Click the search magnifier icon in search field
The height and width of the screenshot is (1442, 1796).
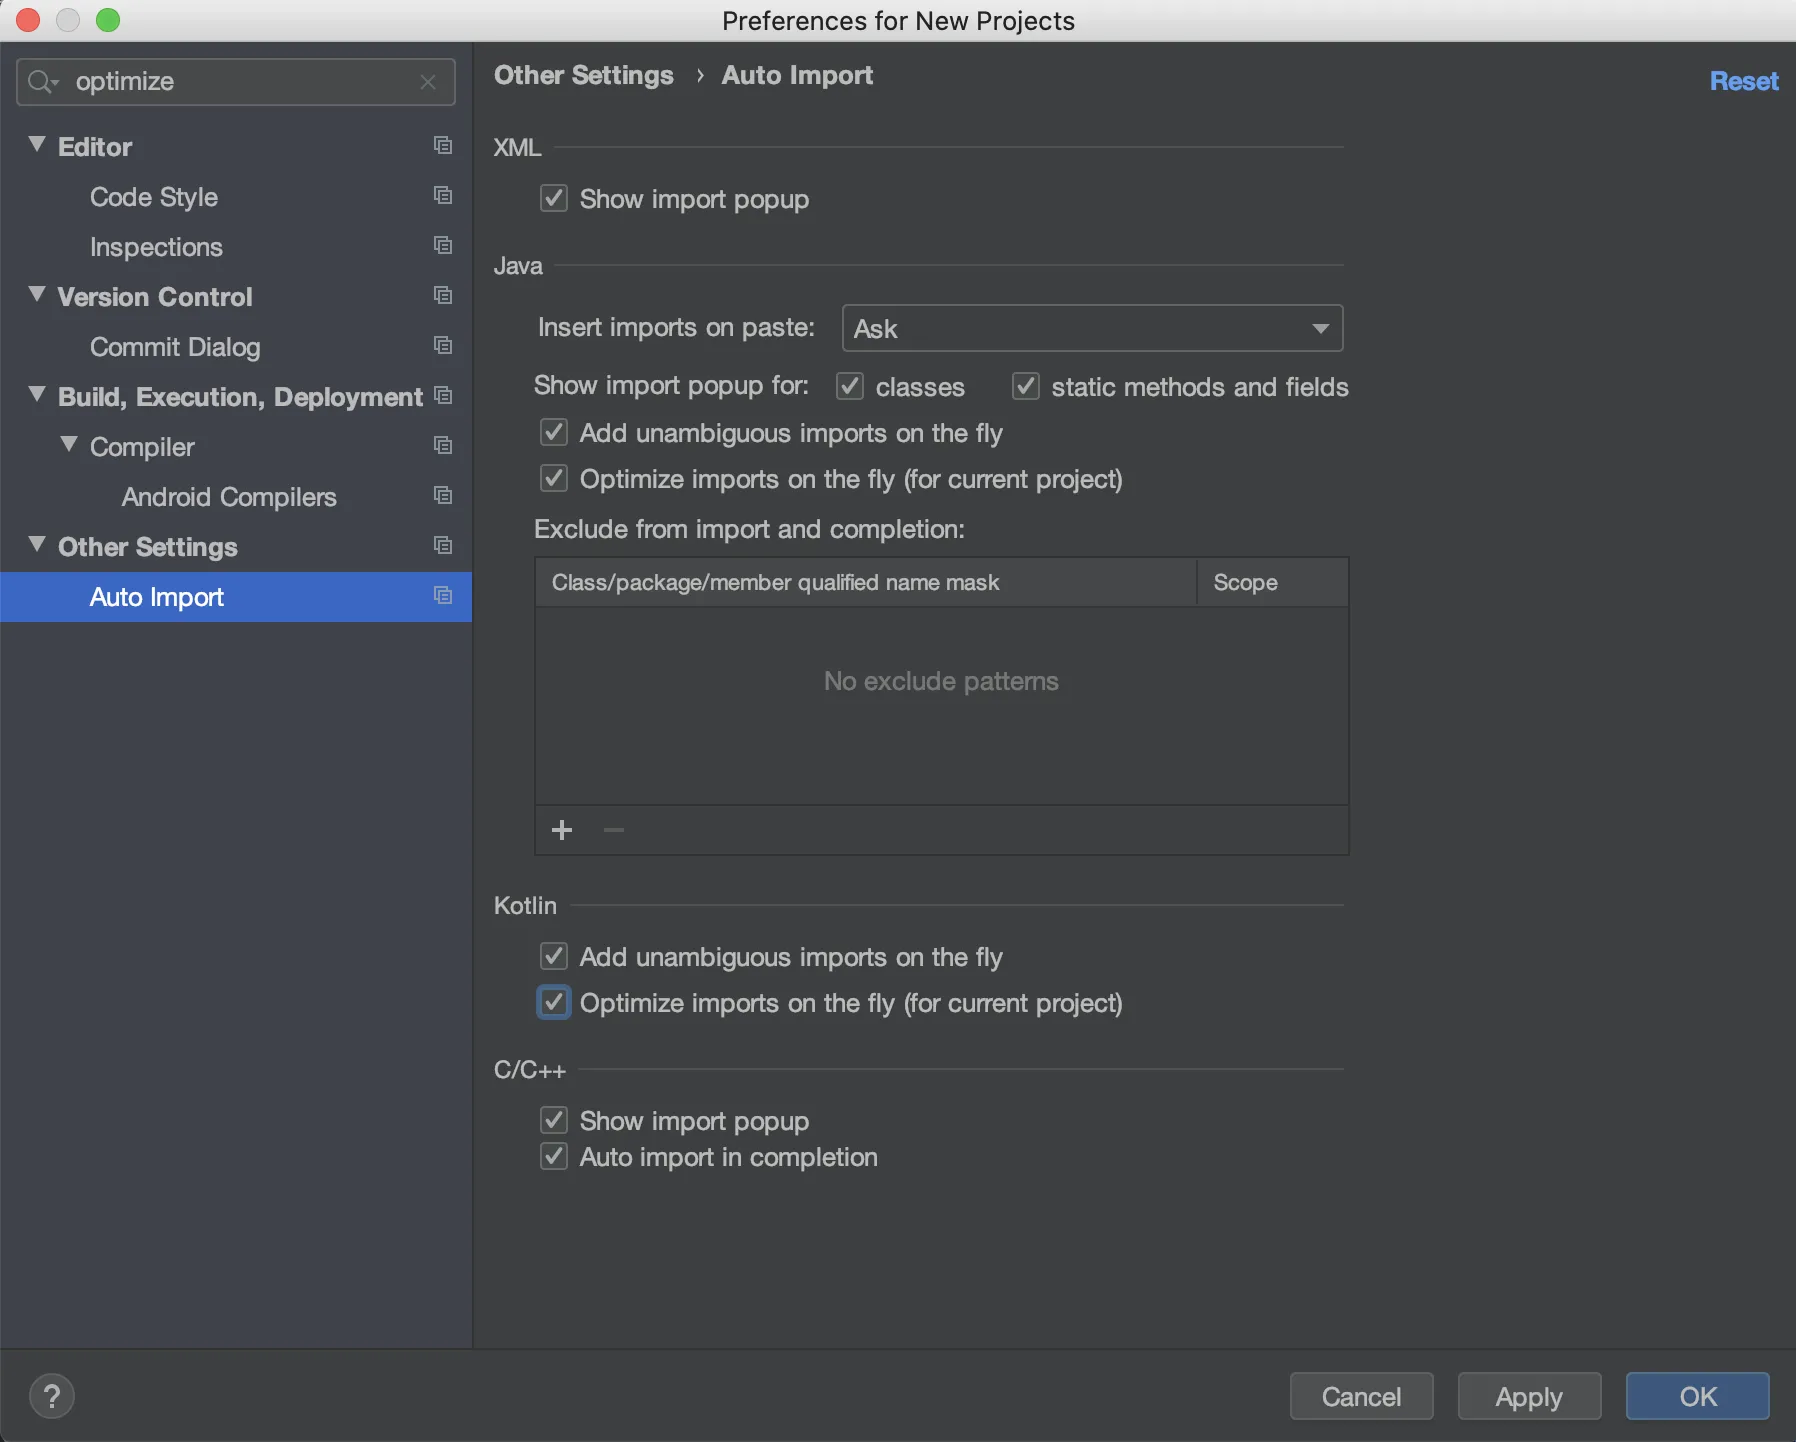41,82
